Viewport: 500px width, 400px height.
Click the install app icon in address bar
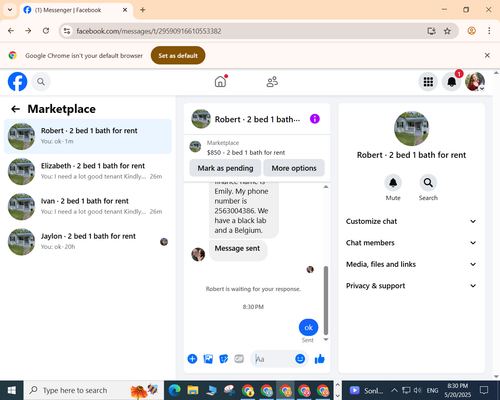pyautogui.click(x=431, y=31)
